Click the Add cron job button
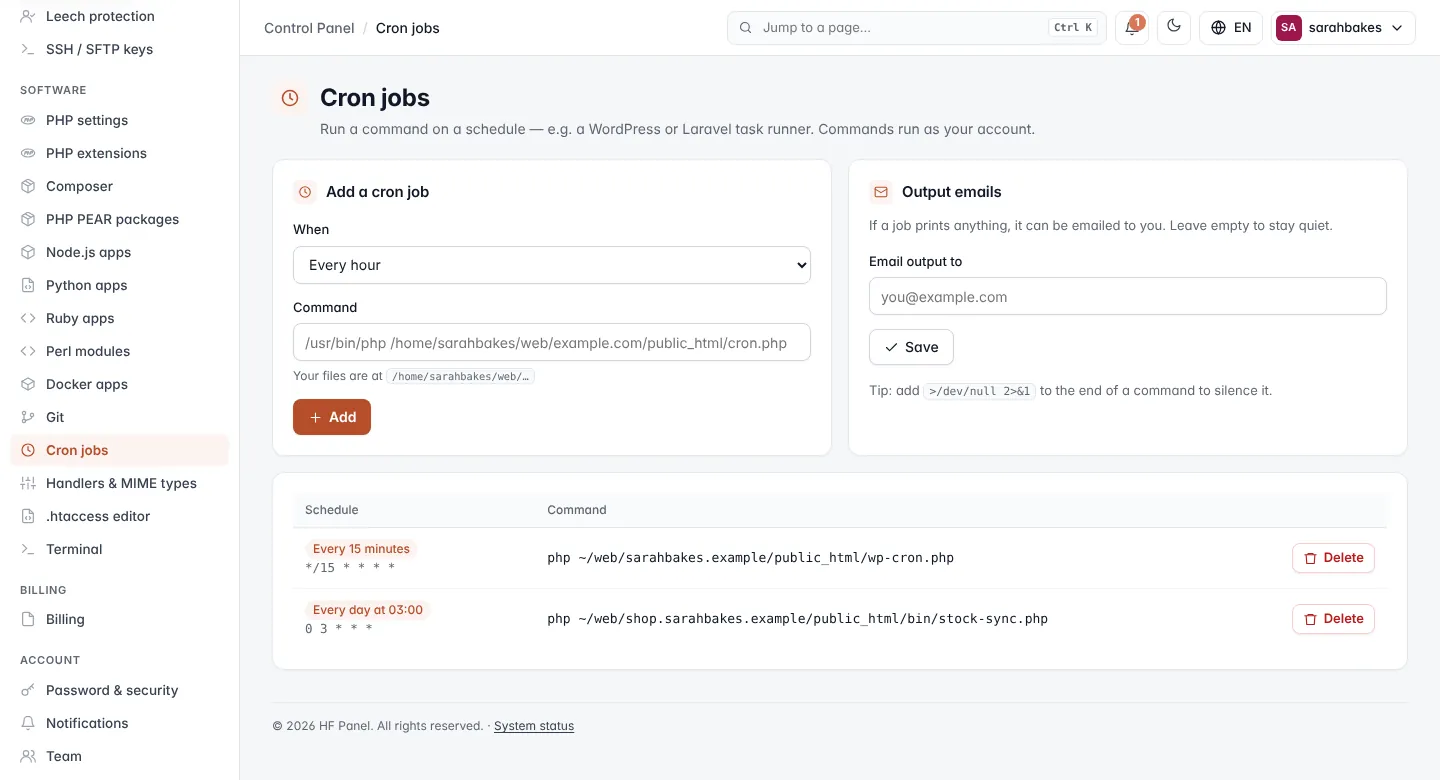Viewport: 1440px width, 780px height. click(332, 417)
